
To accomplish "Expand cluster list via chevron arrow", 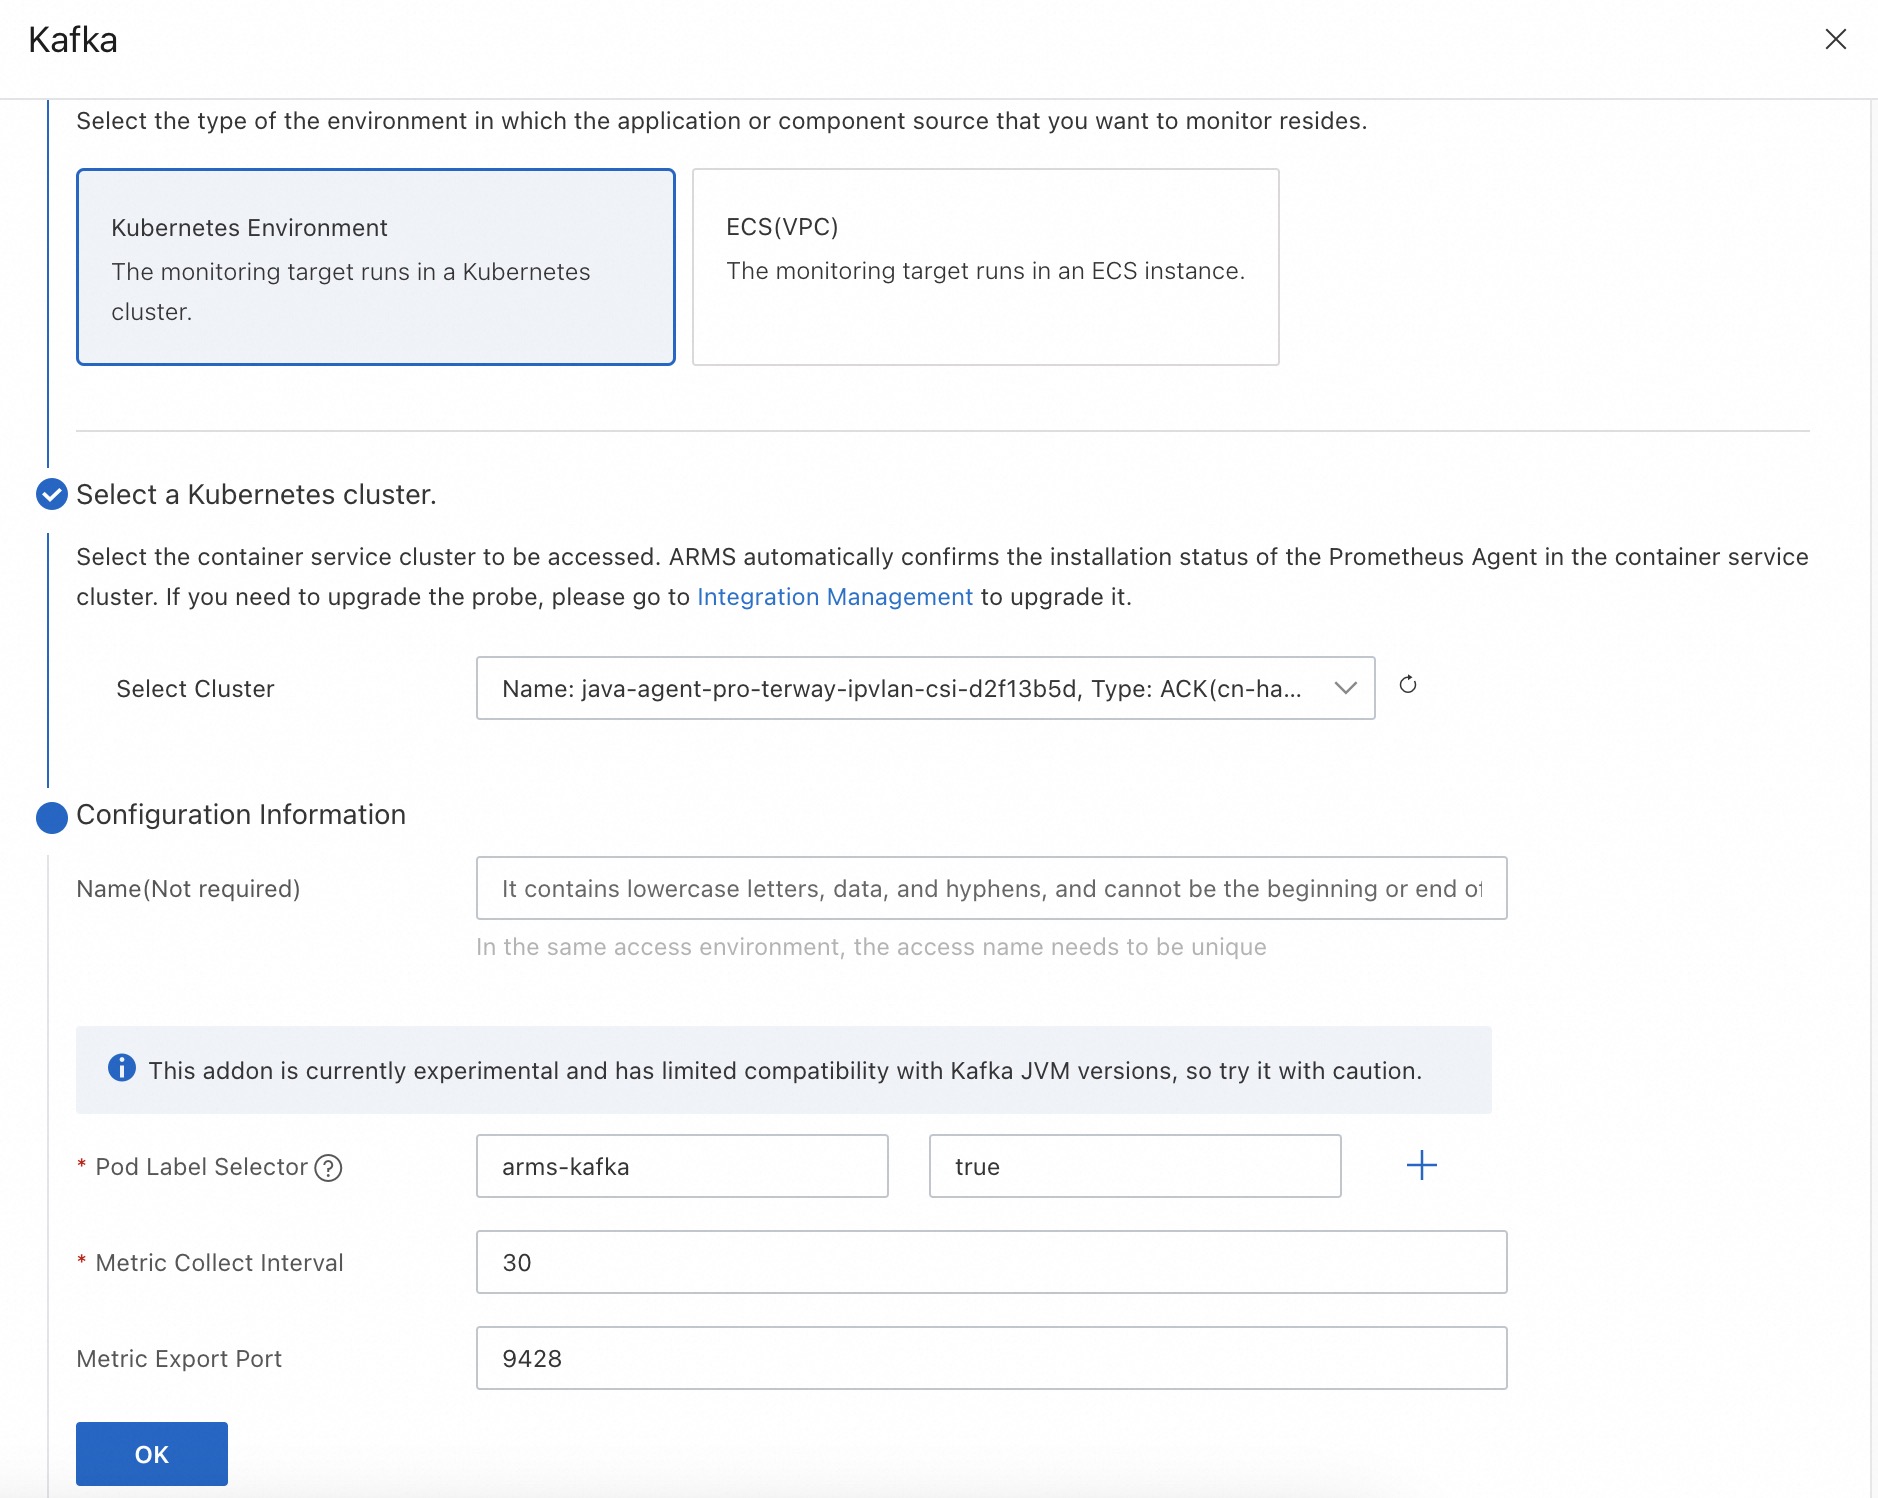I will (1345, 688).
